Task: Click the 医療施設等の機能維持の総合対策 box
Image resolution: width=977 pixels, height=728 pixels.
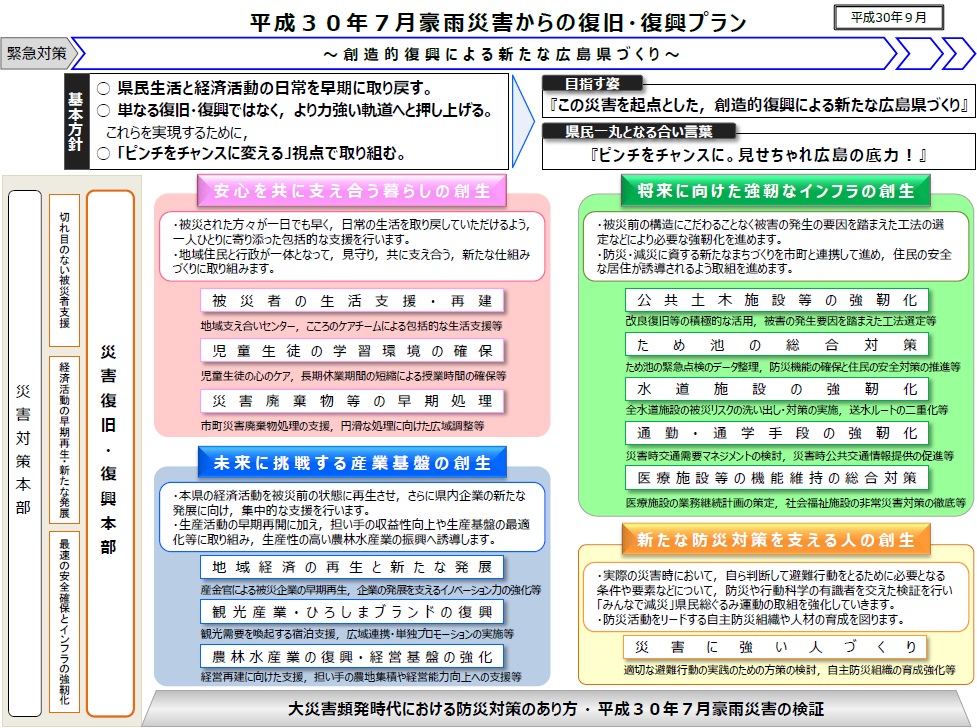Action: coord(777,478)
